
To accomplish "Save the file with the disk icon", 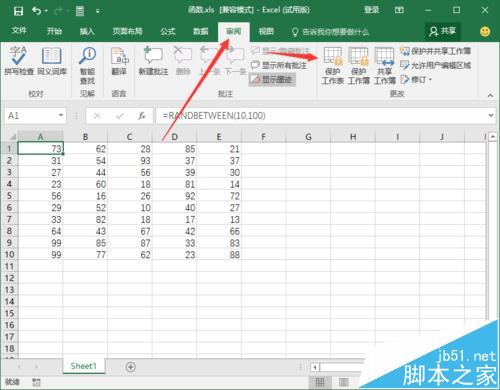I will 18,11.
